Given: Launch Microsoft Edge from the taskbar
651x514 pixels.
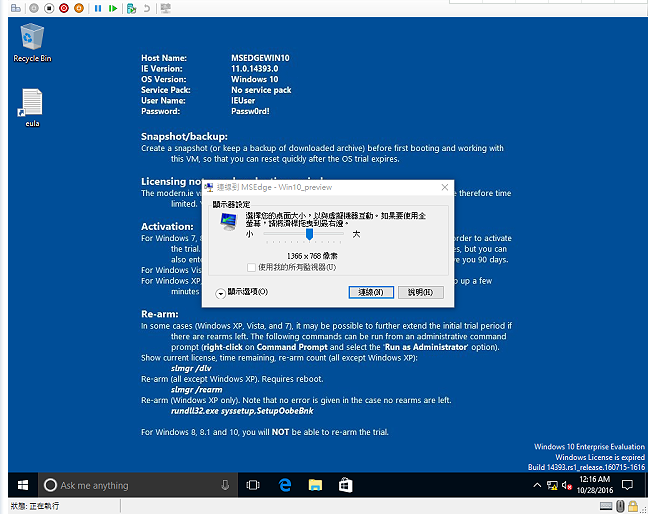Looking at the screenshot, I should tap(285, 485).
